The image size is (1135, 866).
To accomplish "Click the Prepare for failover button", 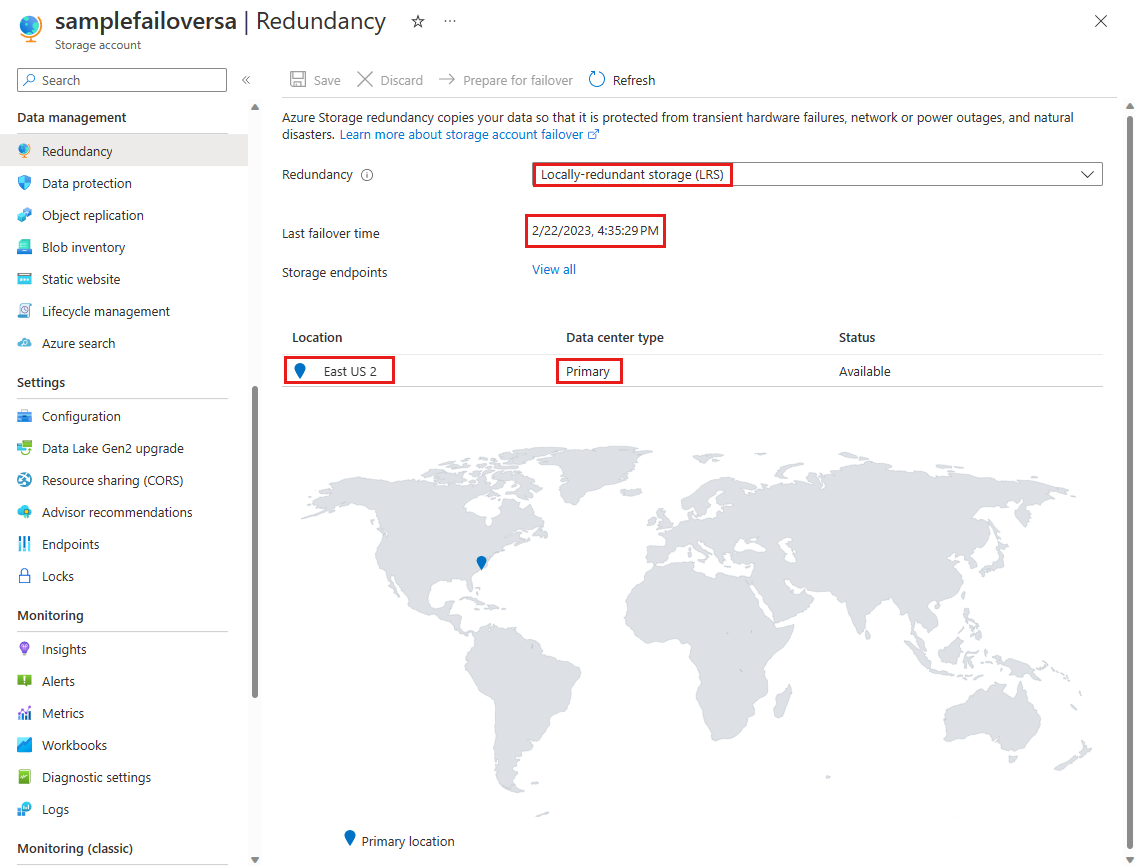I will [x=506, y=80].
